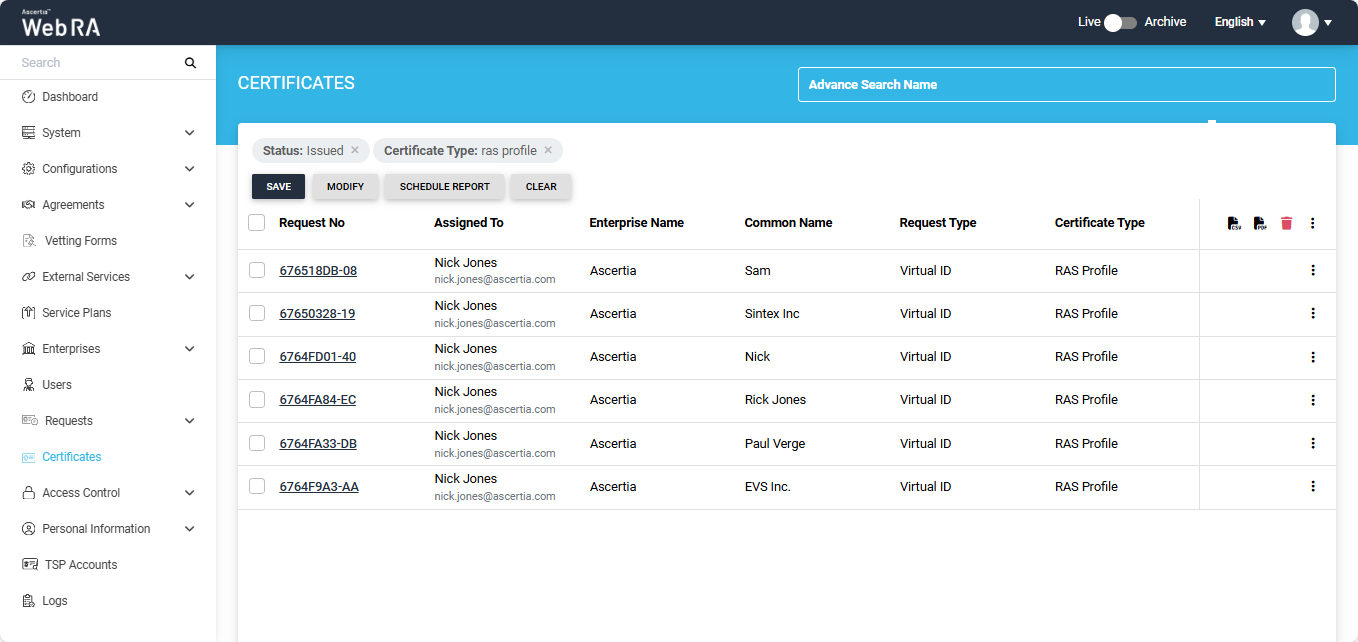Export the certificates list as CSV
The height and width of the screenshot is (642, 1358).
coord(1234,223)
